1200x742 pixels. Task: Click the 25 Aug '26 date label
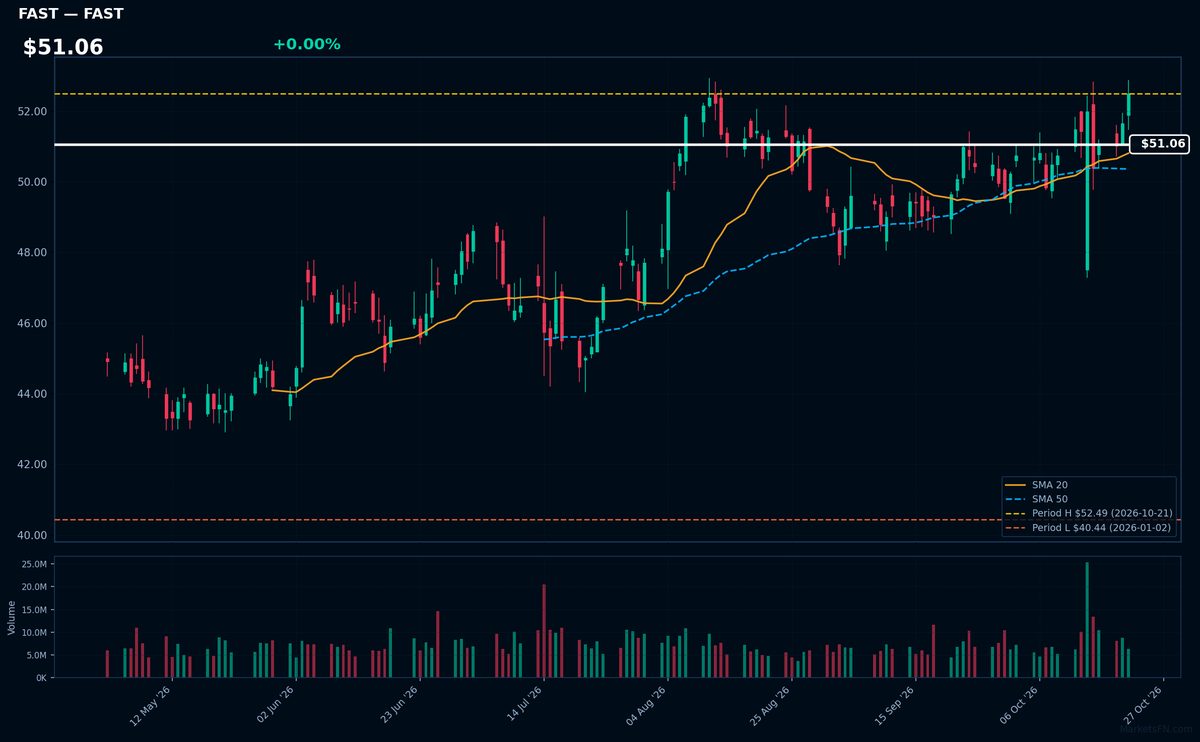(771, 707)
